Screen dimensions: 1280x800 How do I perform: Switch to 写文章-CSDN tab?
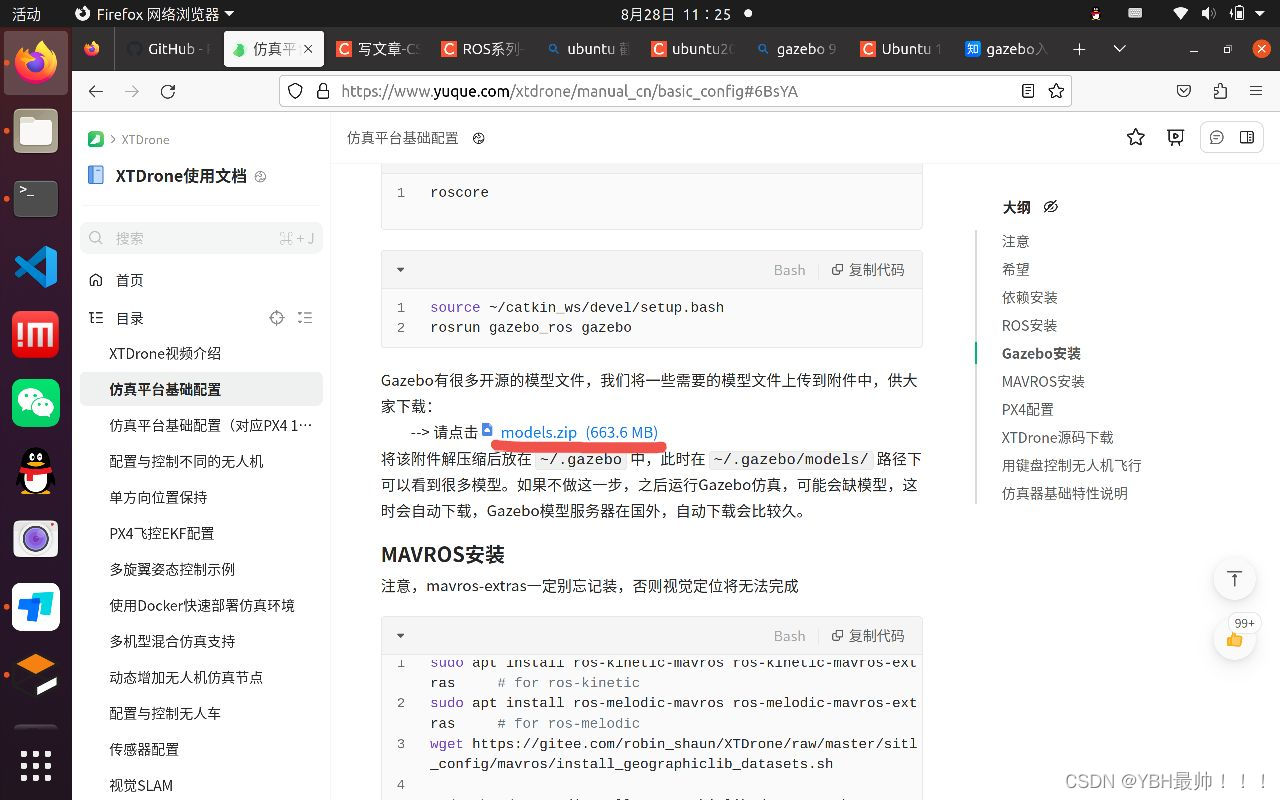coord(377,48)
